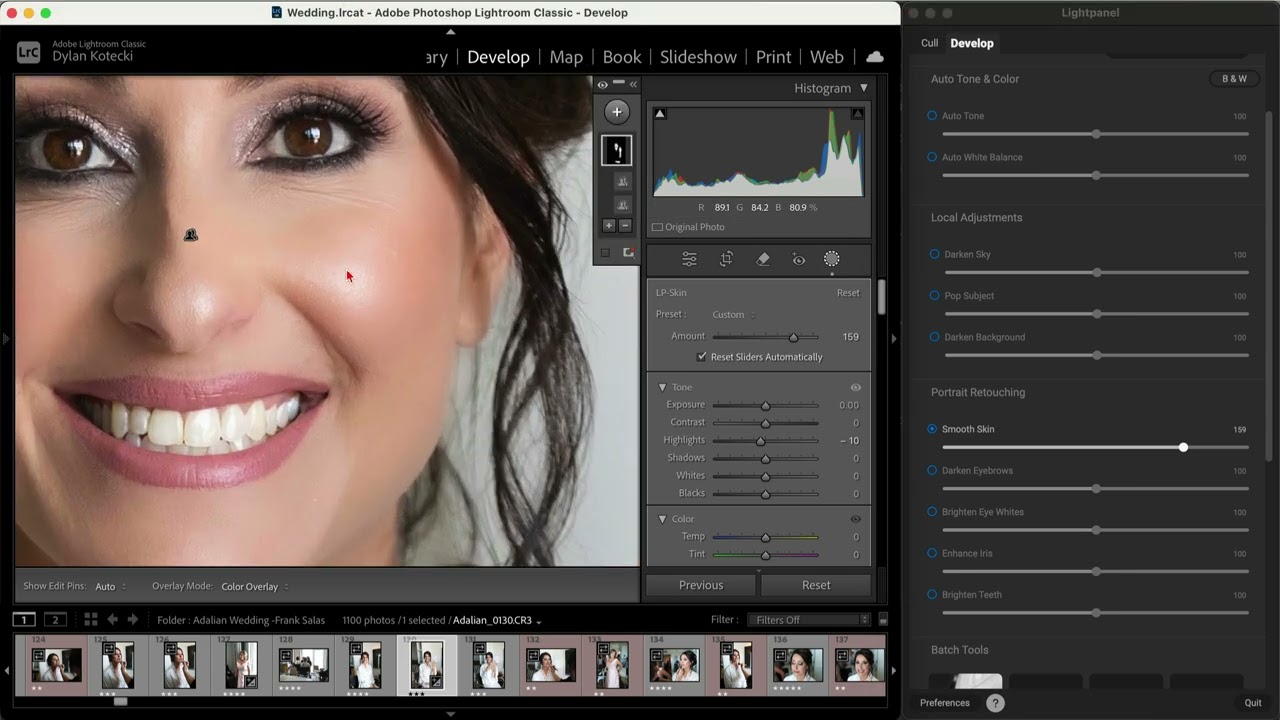Screen dimensions: 1280x720
Task: Toggle highlight clipping indicator in histogram
Action: click(857, 114)
